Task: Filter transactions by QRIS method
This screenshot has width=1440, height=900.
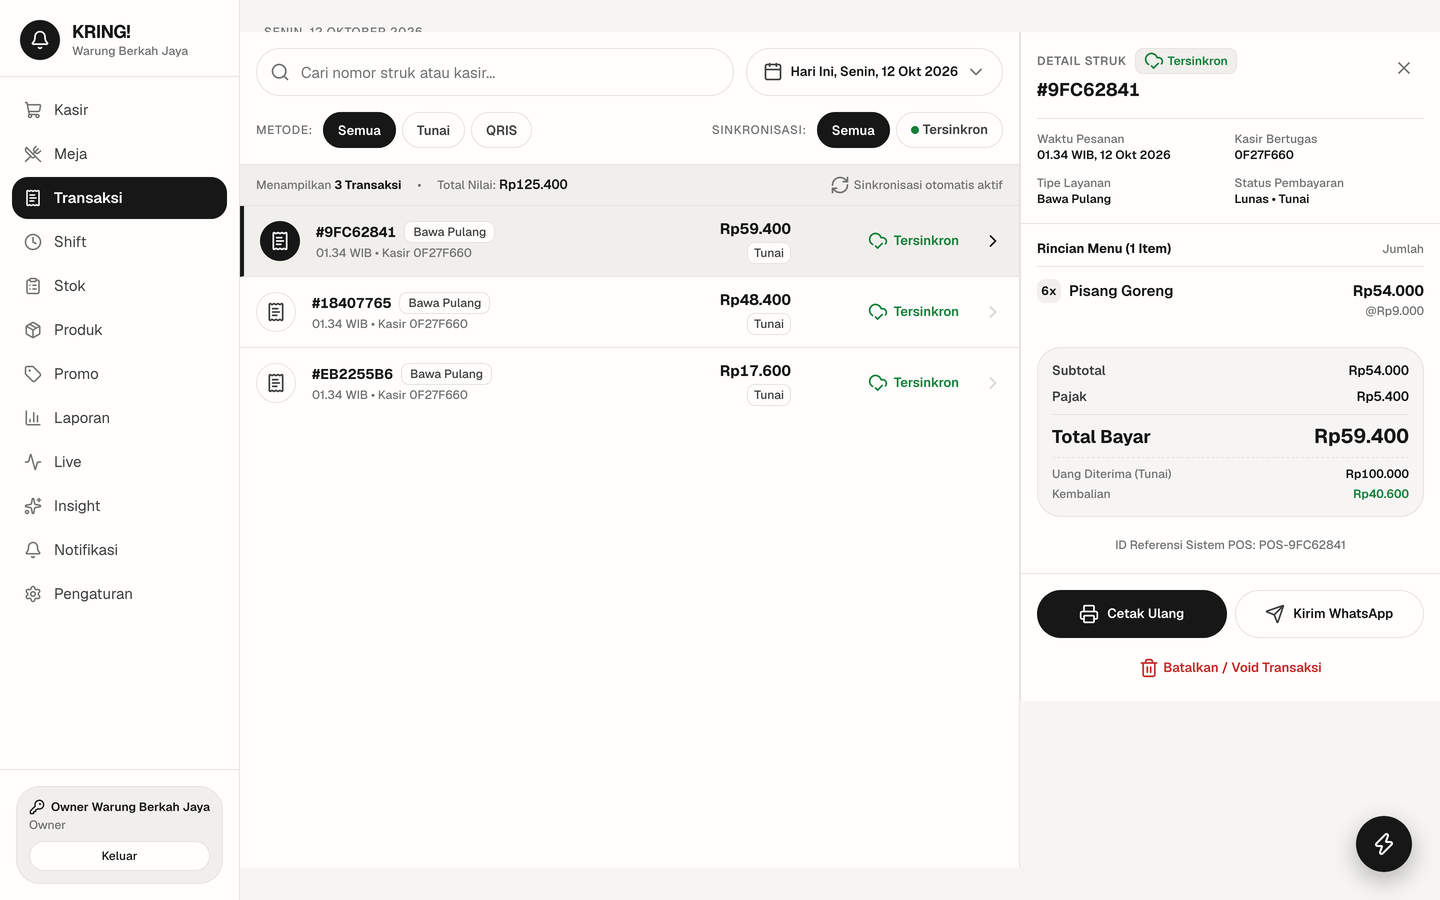Action: 501,130
